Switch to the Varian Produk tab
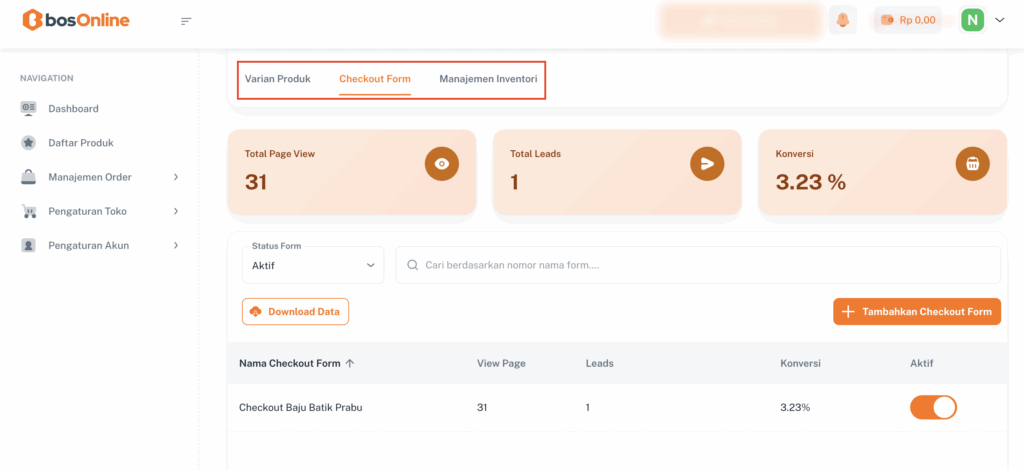Screen dimensions: 1024x470 [x=278, y=78]
